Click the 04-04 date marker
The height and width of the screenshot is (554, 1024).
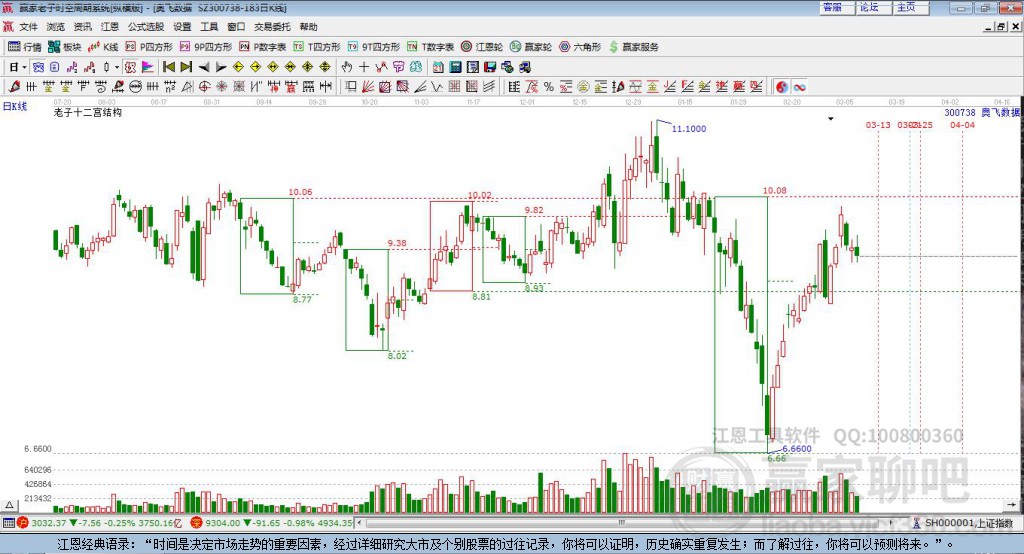(962, 125)
